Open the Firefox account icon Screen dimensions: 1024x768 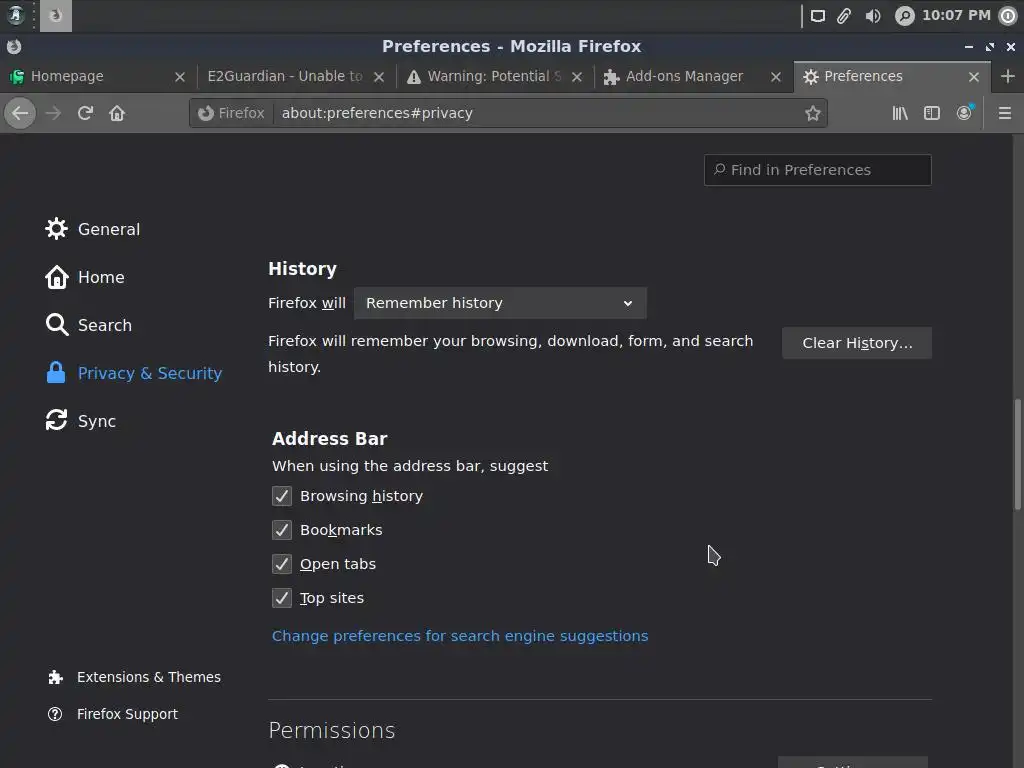(x=964, y=113)
